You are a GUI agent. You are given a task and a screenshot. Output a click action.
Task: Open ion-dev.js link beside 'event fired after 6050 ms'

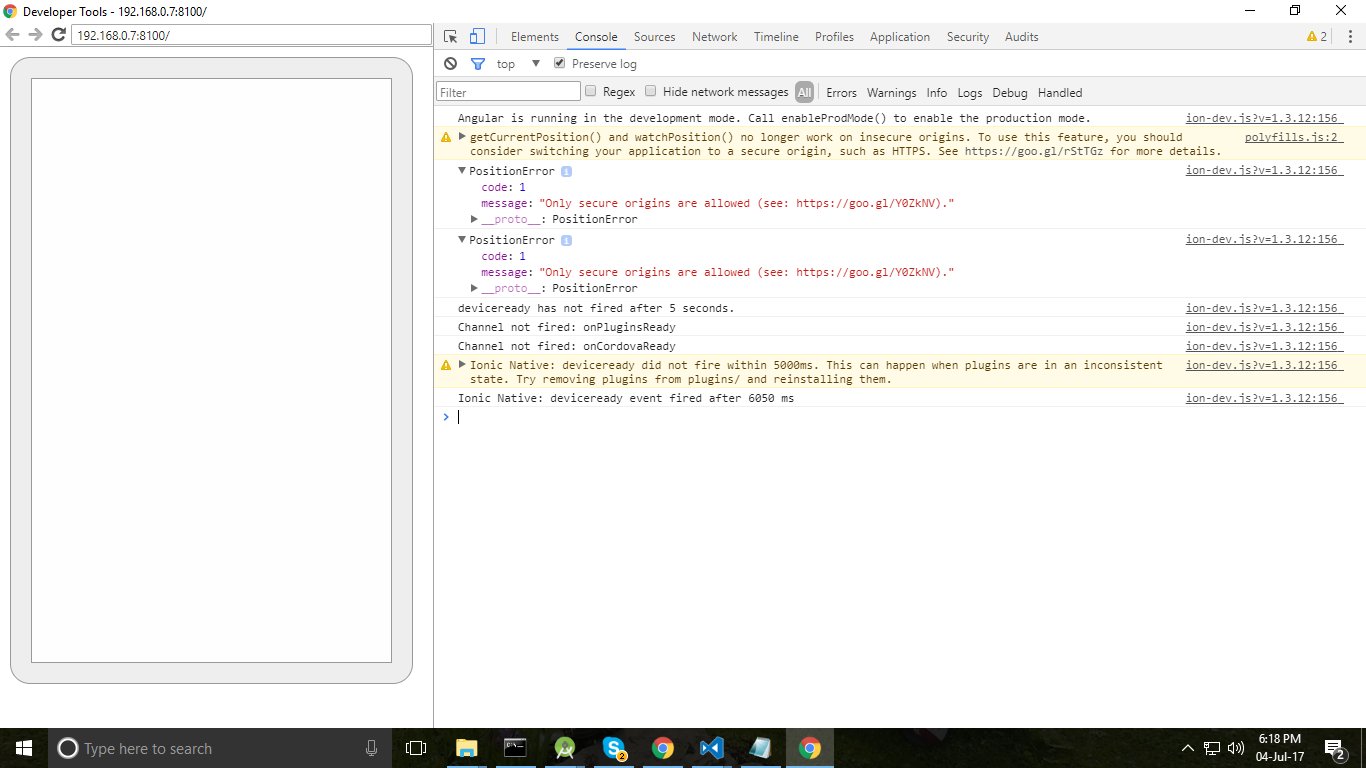pos(1264,398)
